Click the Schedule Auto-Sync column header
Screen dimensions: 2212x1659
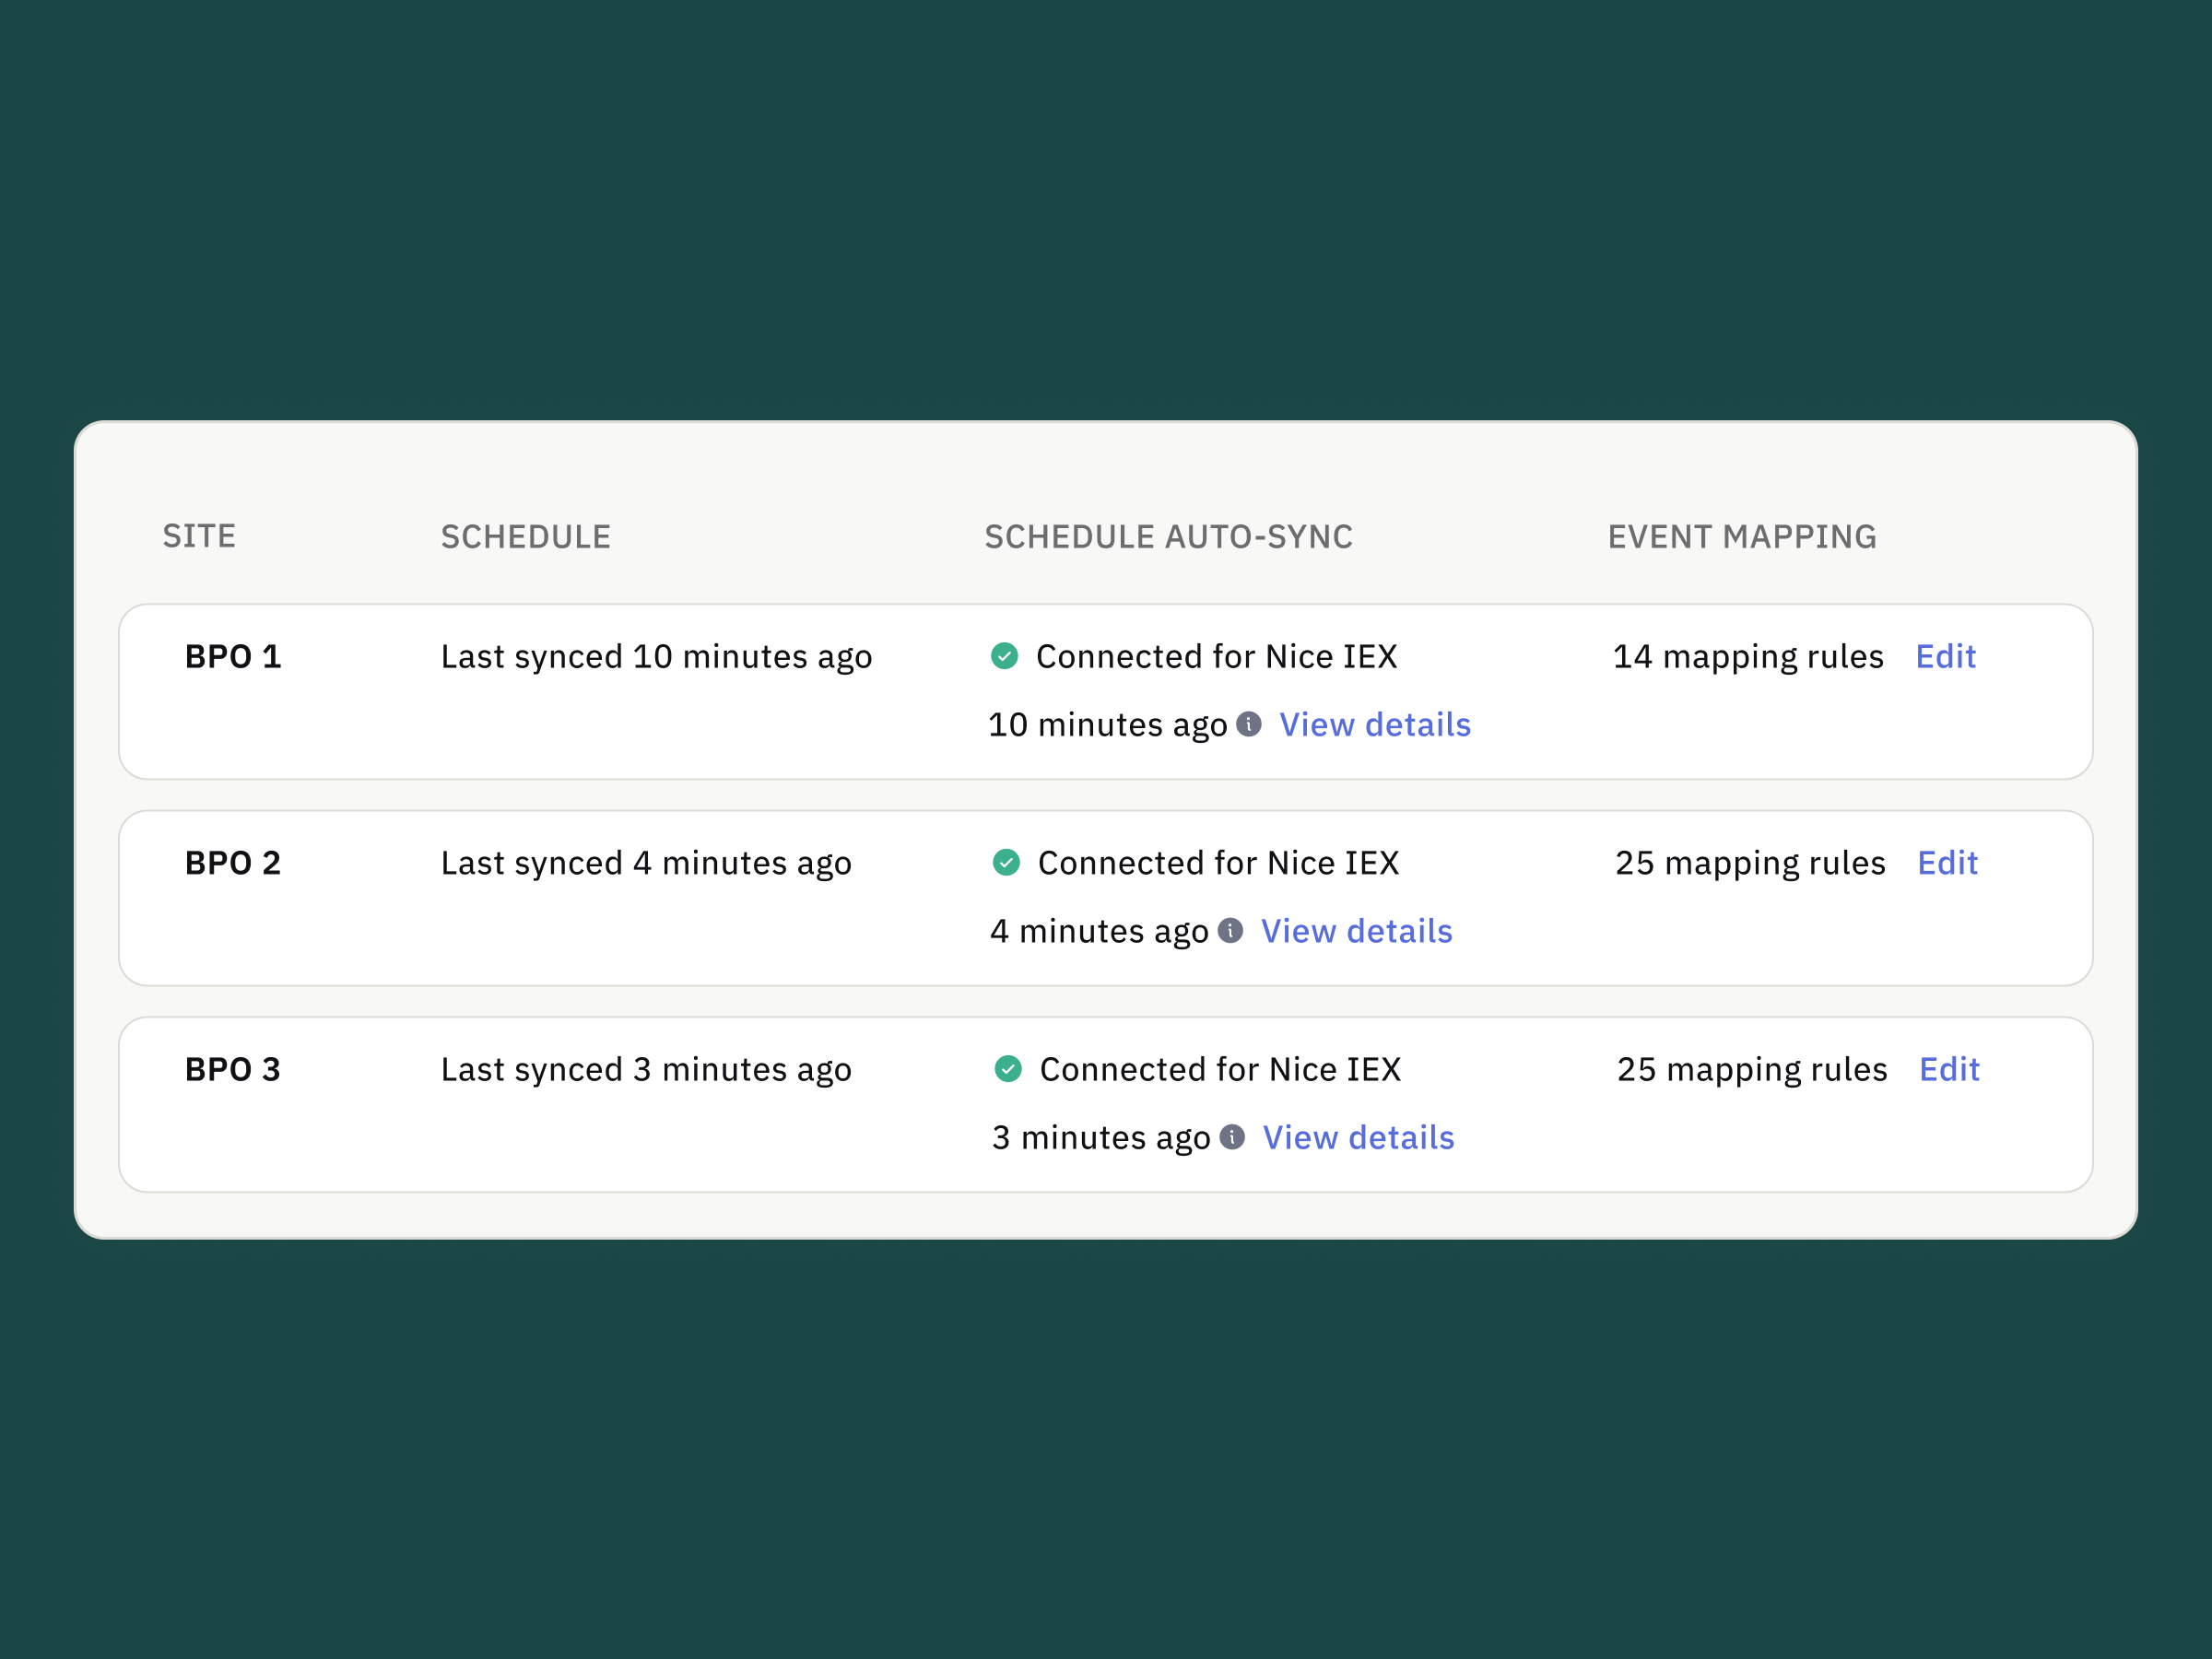tap(1168, 537)
